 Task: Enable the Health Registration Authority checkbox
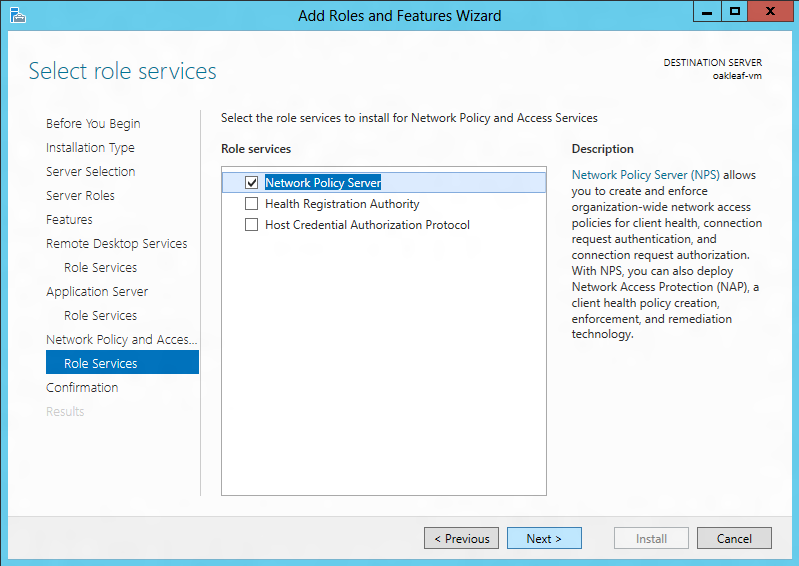251,204
